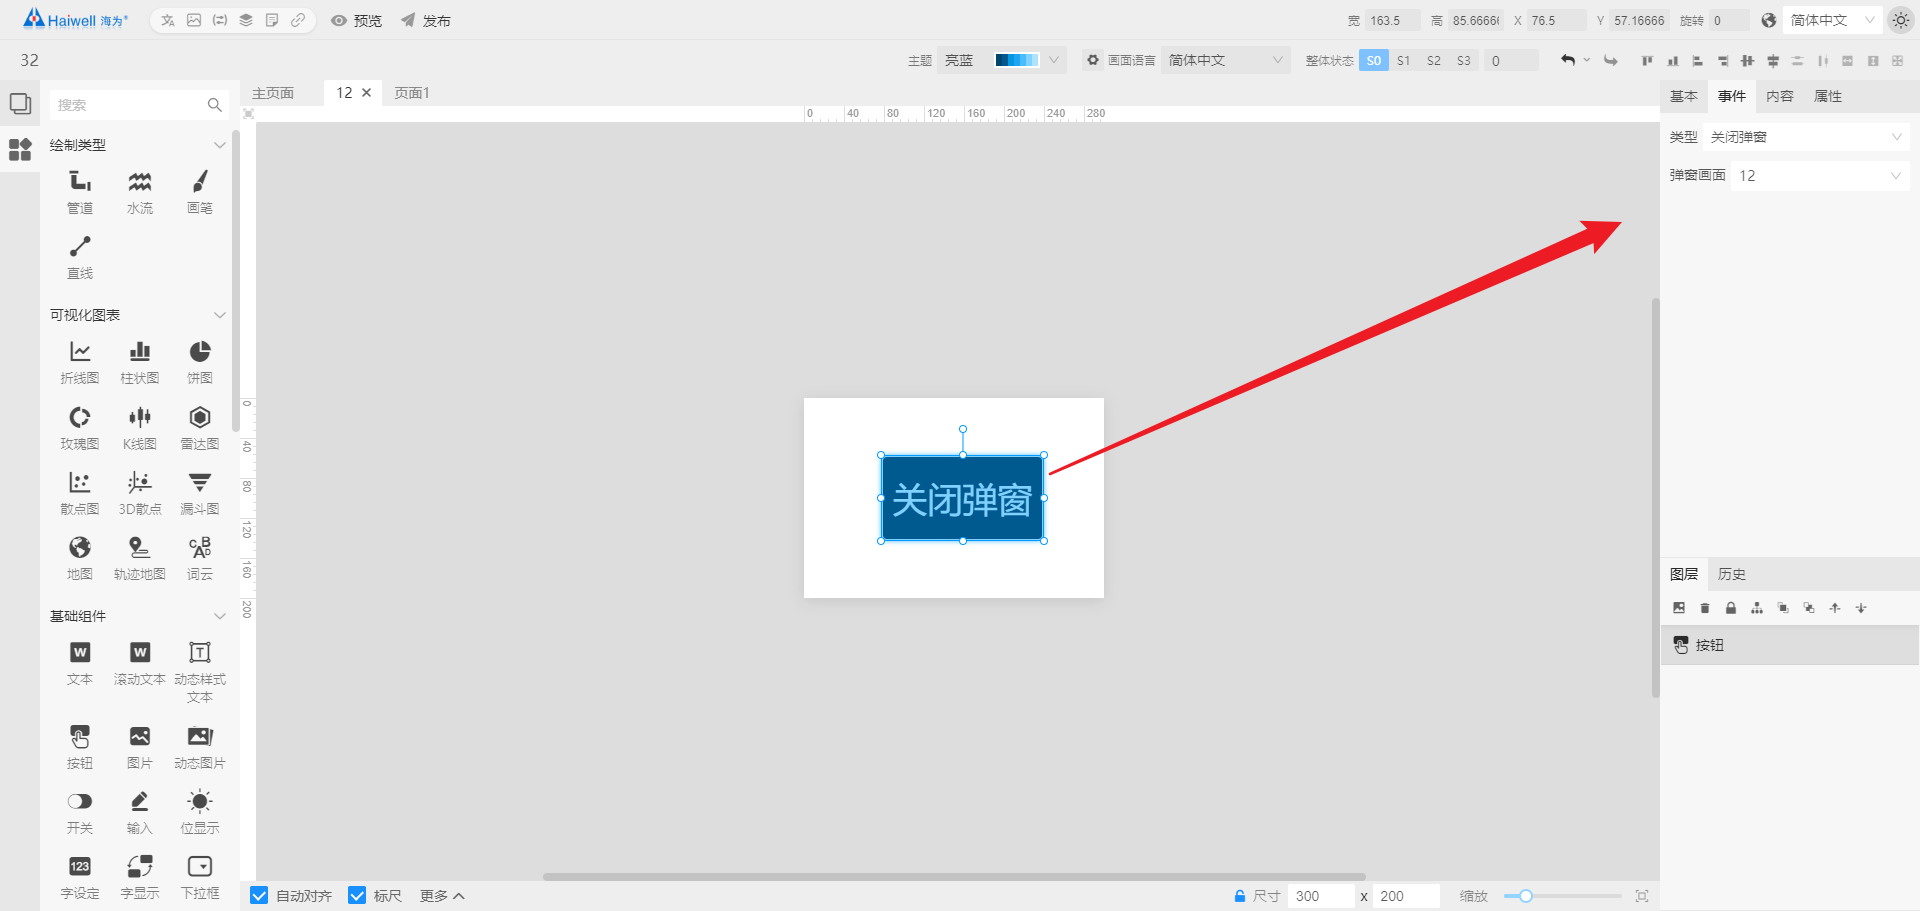
Task: Add a 词云 word cloud
Action: (x=200, y=558)
